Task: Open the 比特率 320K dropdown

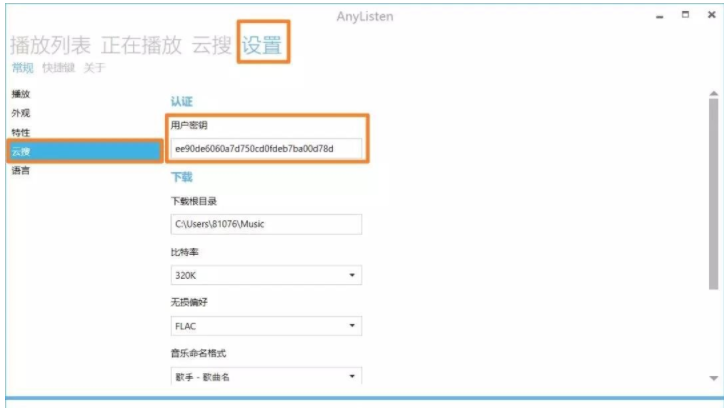Action: coord(266,275)
